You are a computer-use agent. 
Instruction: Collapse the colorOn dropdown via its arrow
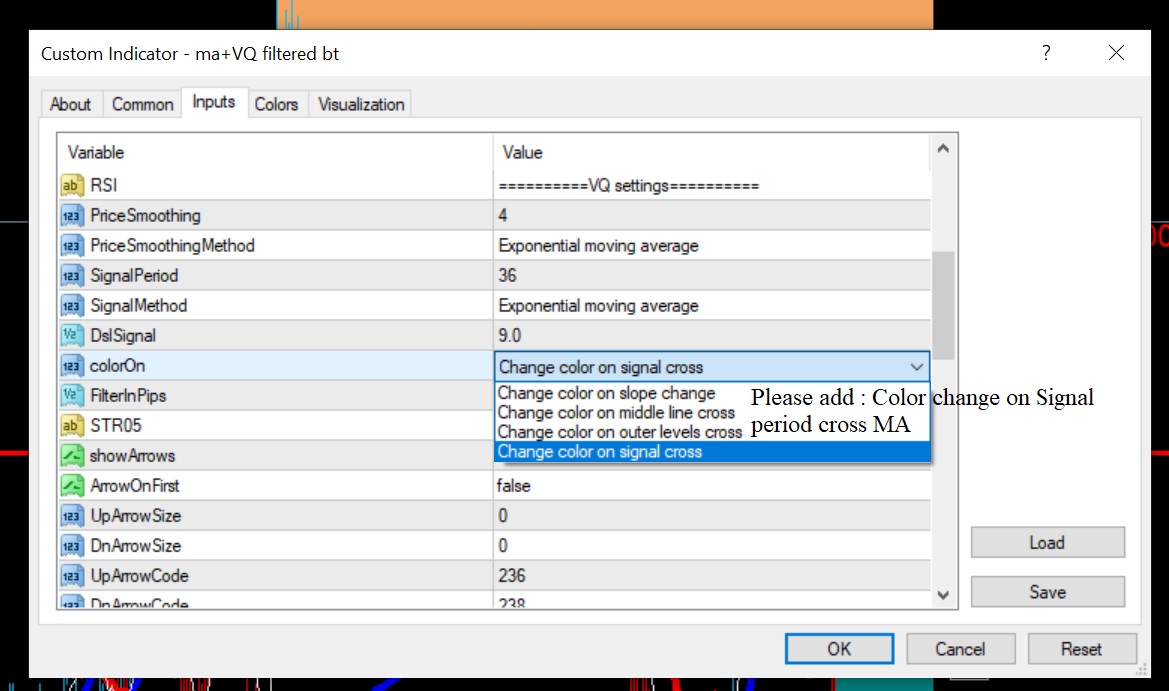coord(916,367)
